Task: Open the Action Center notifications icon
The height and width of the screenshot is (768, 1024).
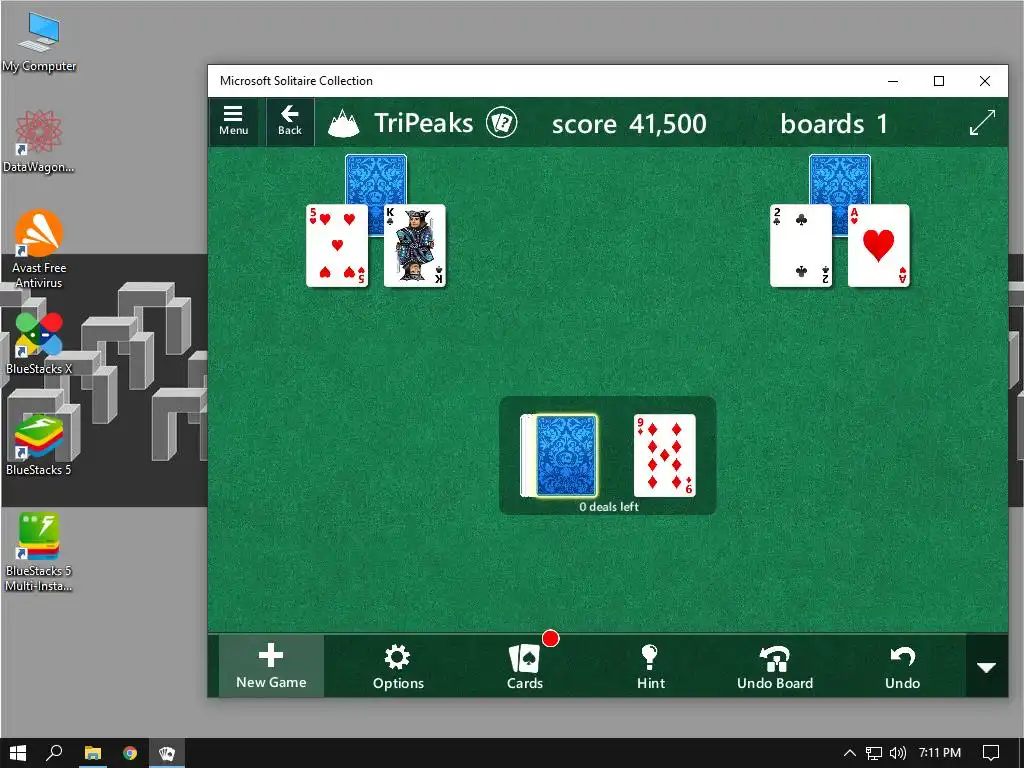Action: [991, 753]
